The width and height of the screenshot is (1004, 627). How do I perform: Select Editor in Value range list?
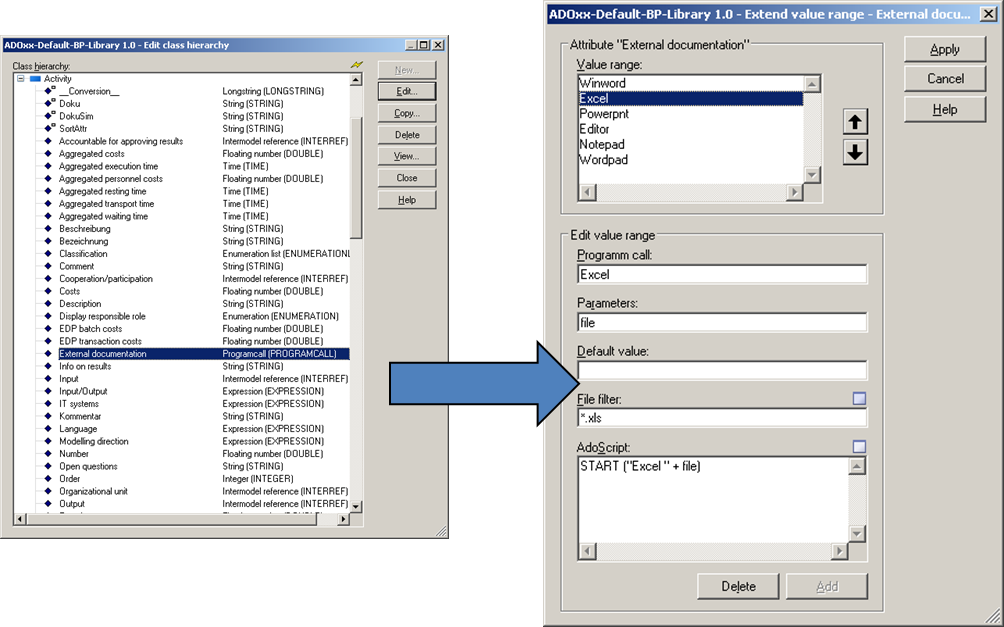tap(691, 129)
